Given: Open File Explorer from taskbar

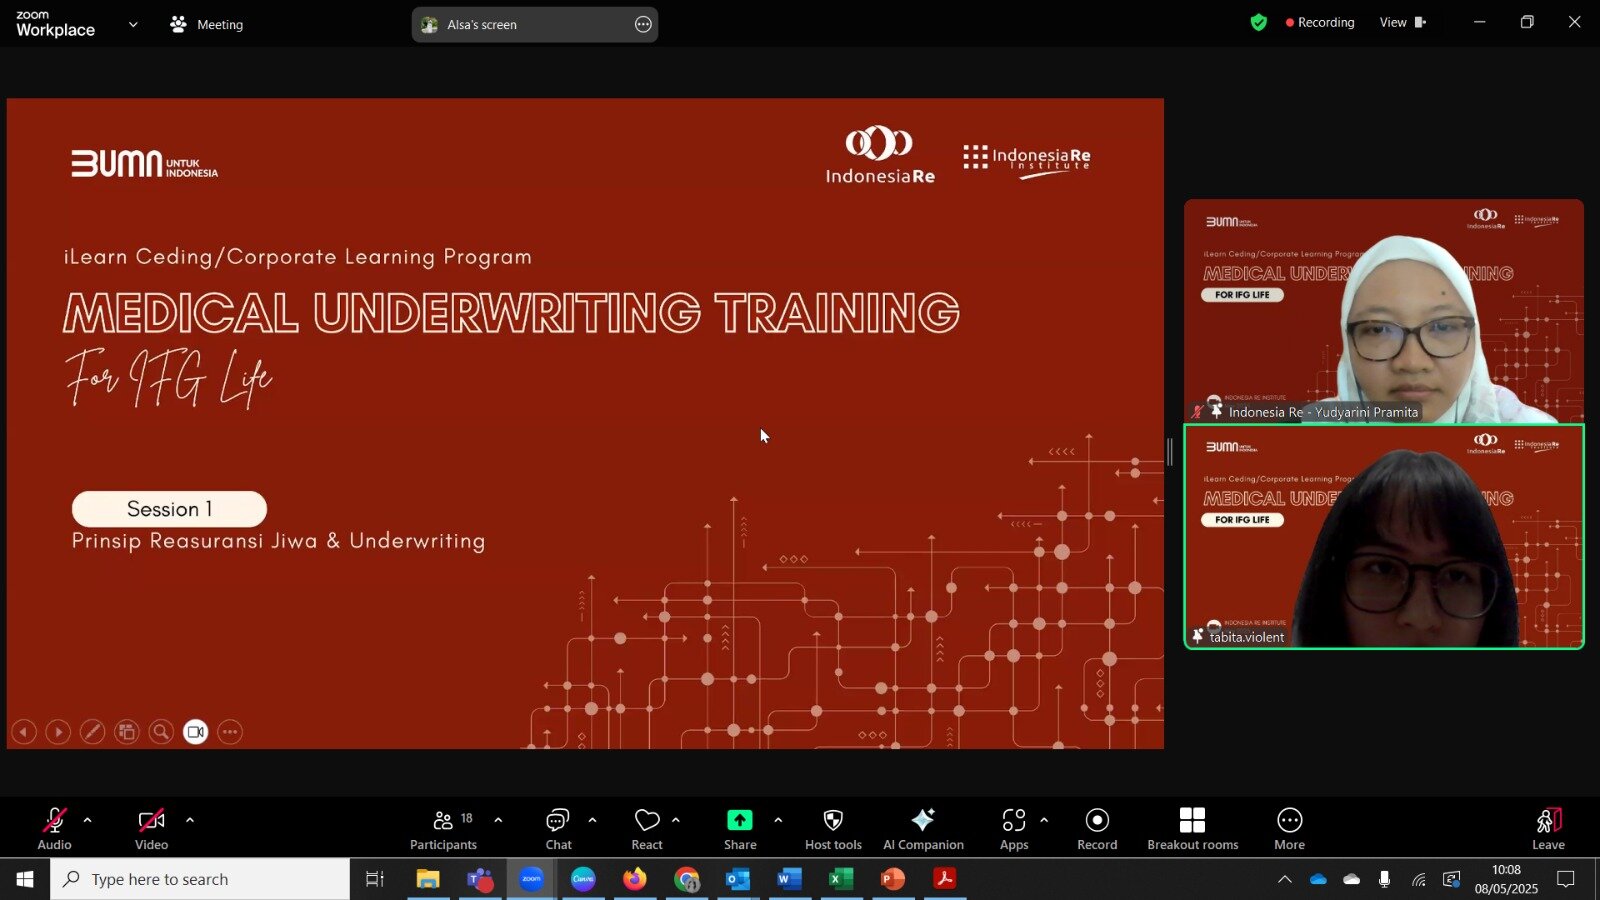Looking at the screenshot, I should pos(428,879).
